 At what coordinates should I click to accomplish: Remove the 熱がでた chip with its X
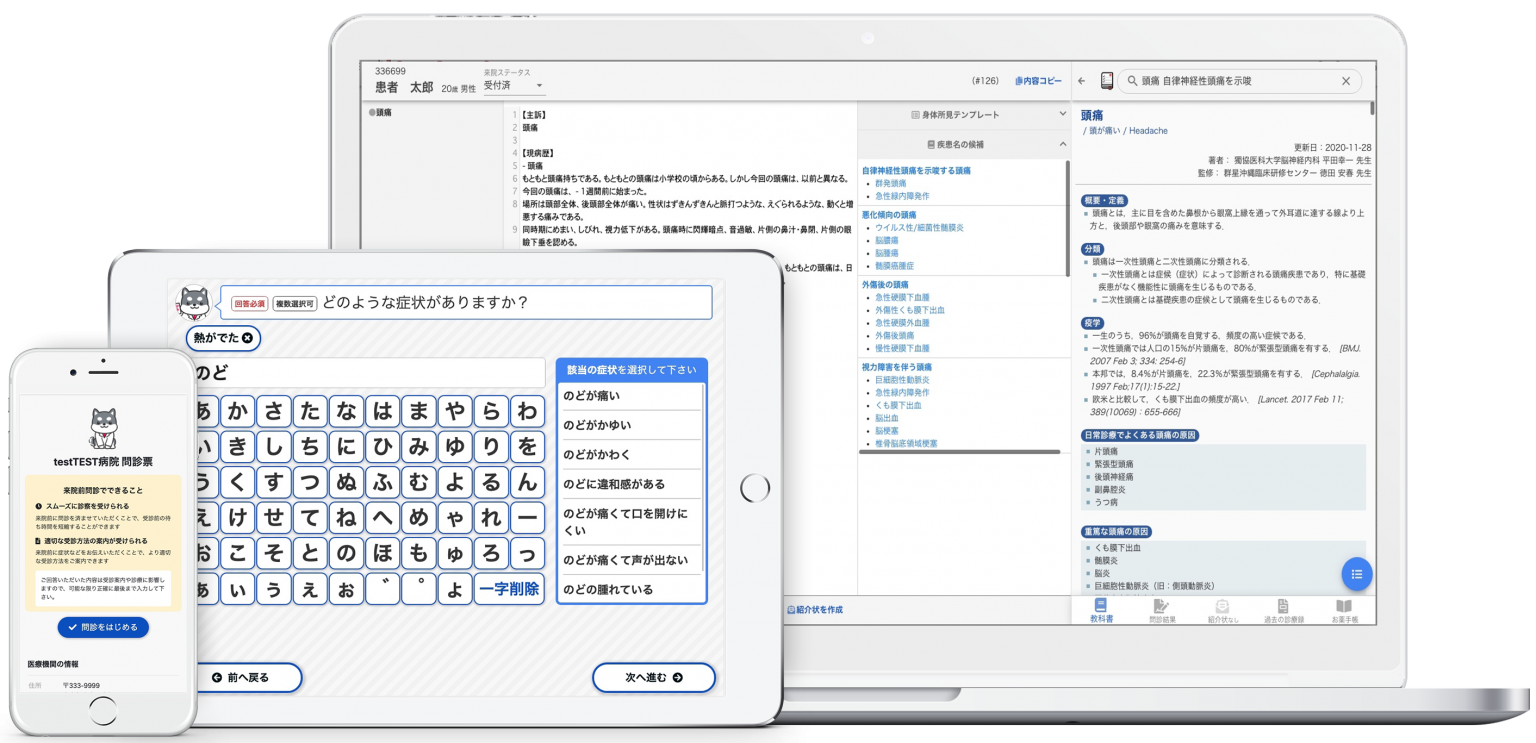coord(247,338)
